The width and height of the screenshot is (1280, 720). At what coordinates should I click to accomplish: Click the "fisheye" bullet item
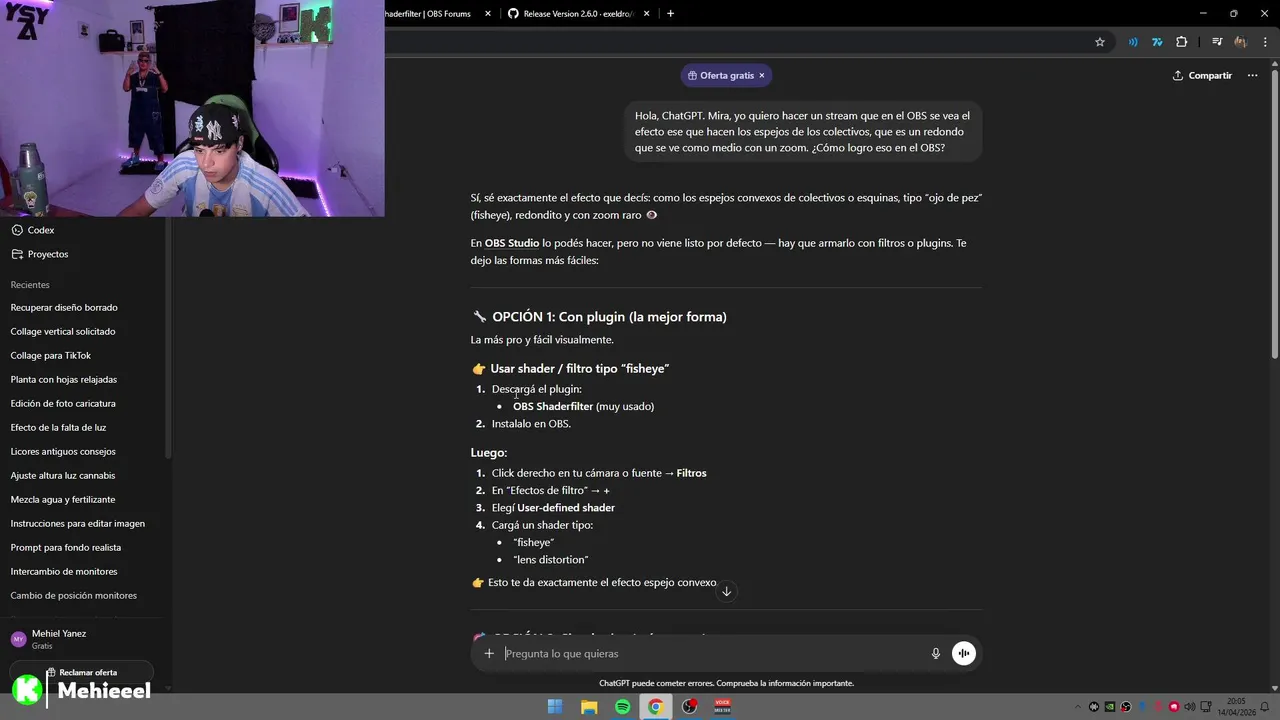click(x=533, y=542)
